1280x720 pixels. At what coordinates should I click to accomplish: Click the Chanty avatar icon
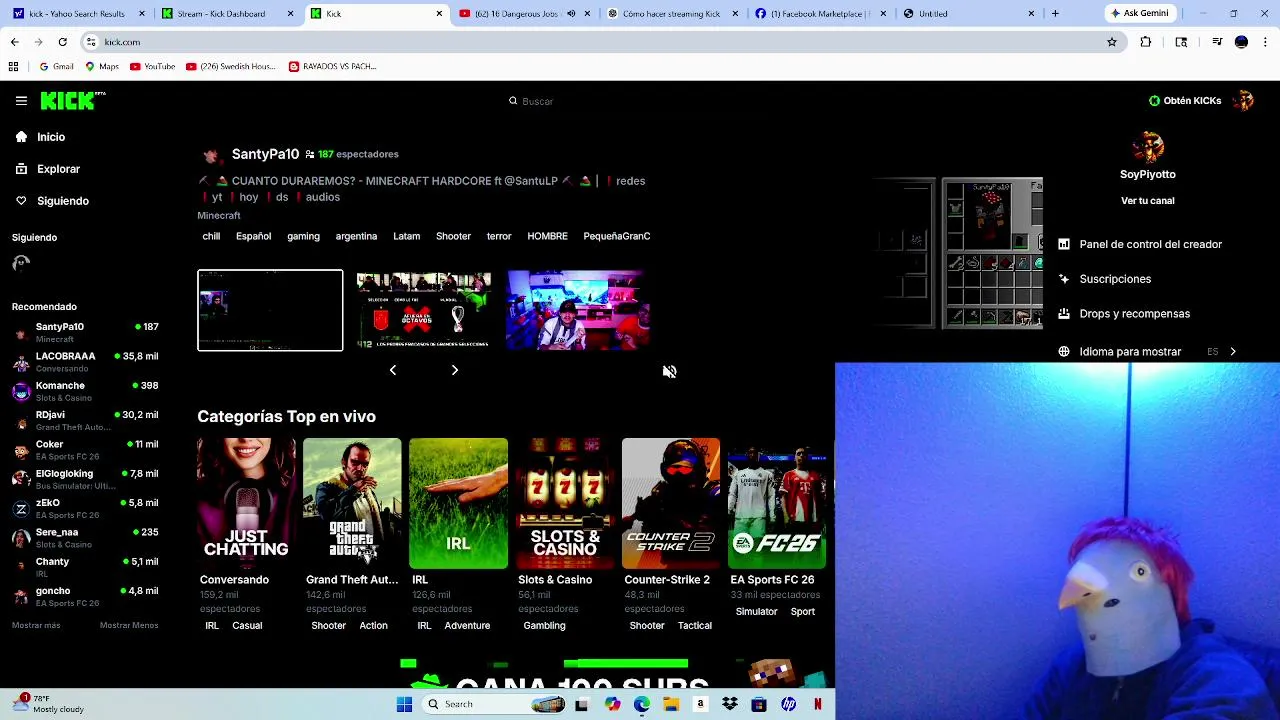pos(21,567)
